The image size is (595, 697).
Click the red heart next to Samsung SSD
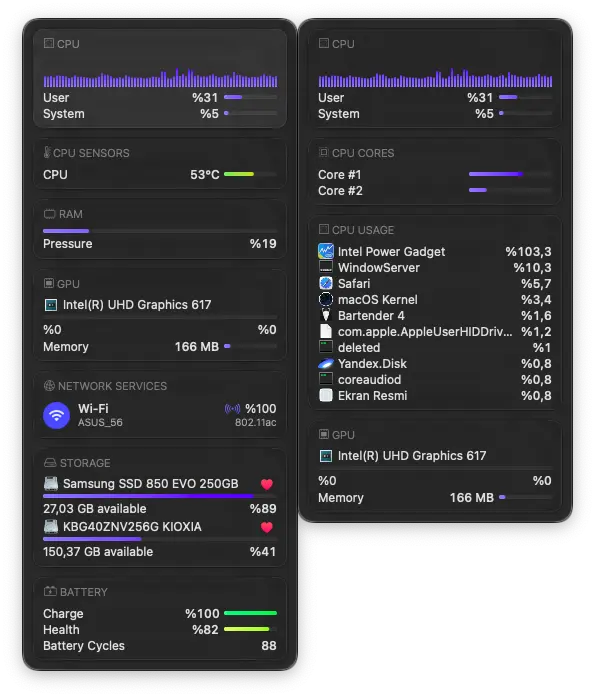click(267, 484)
